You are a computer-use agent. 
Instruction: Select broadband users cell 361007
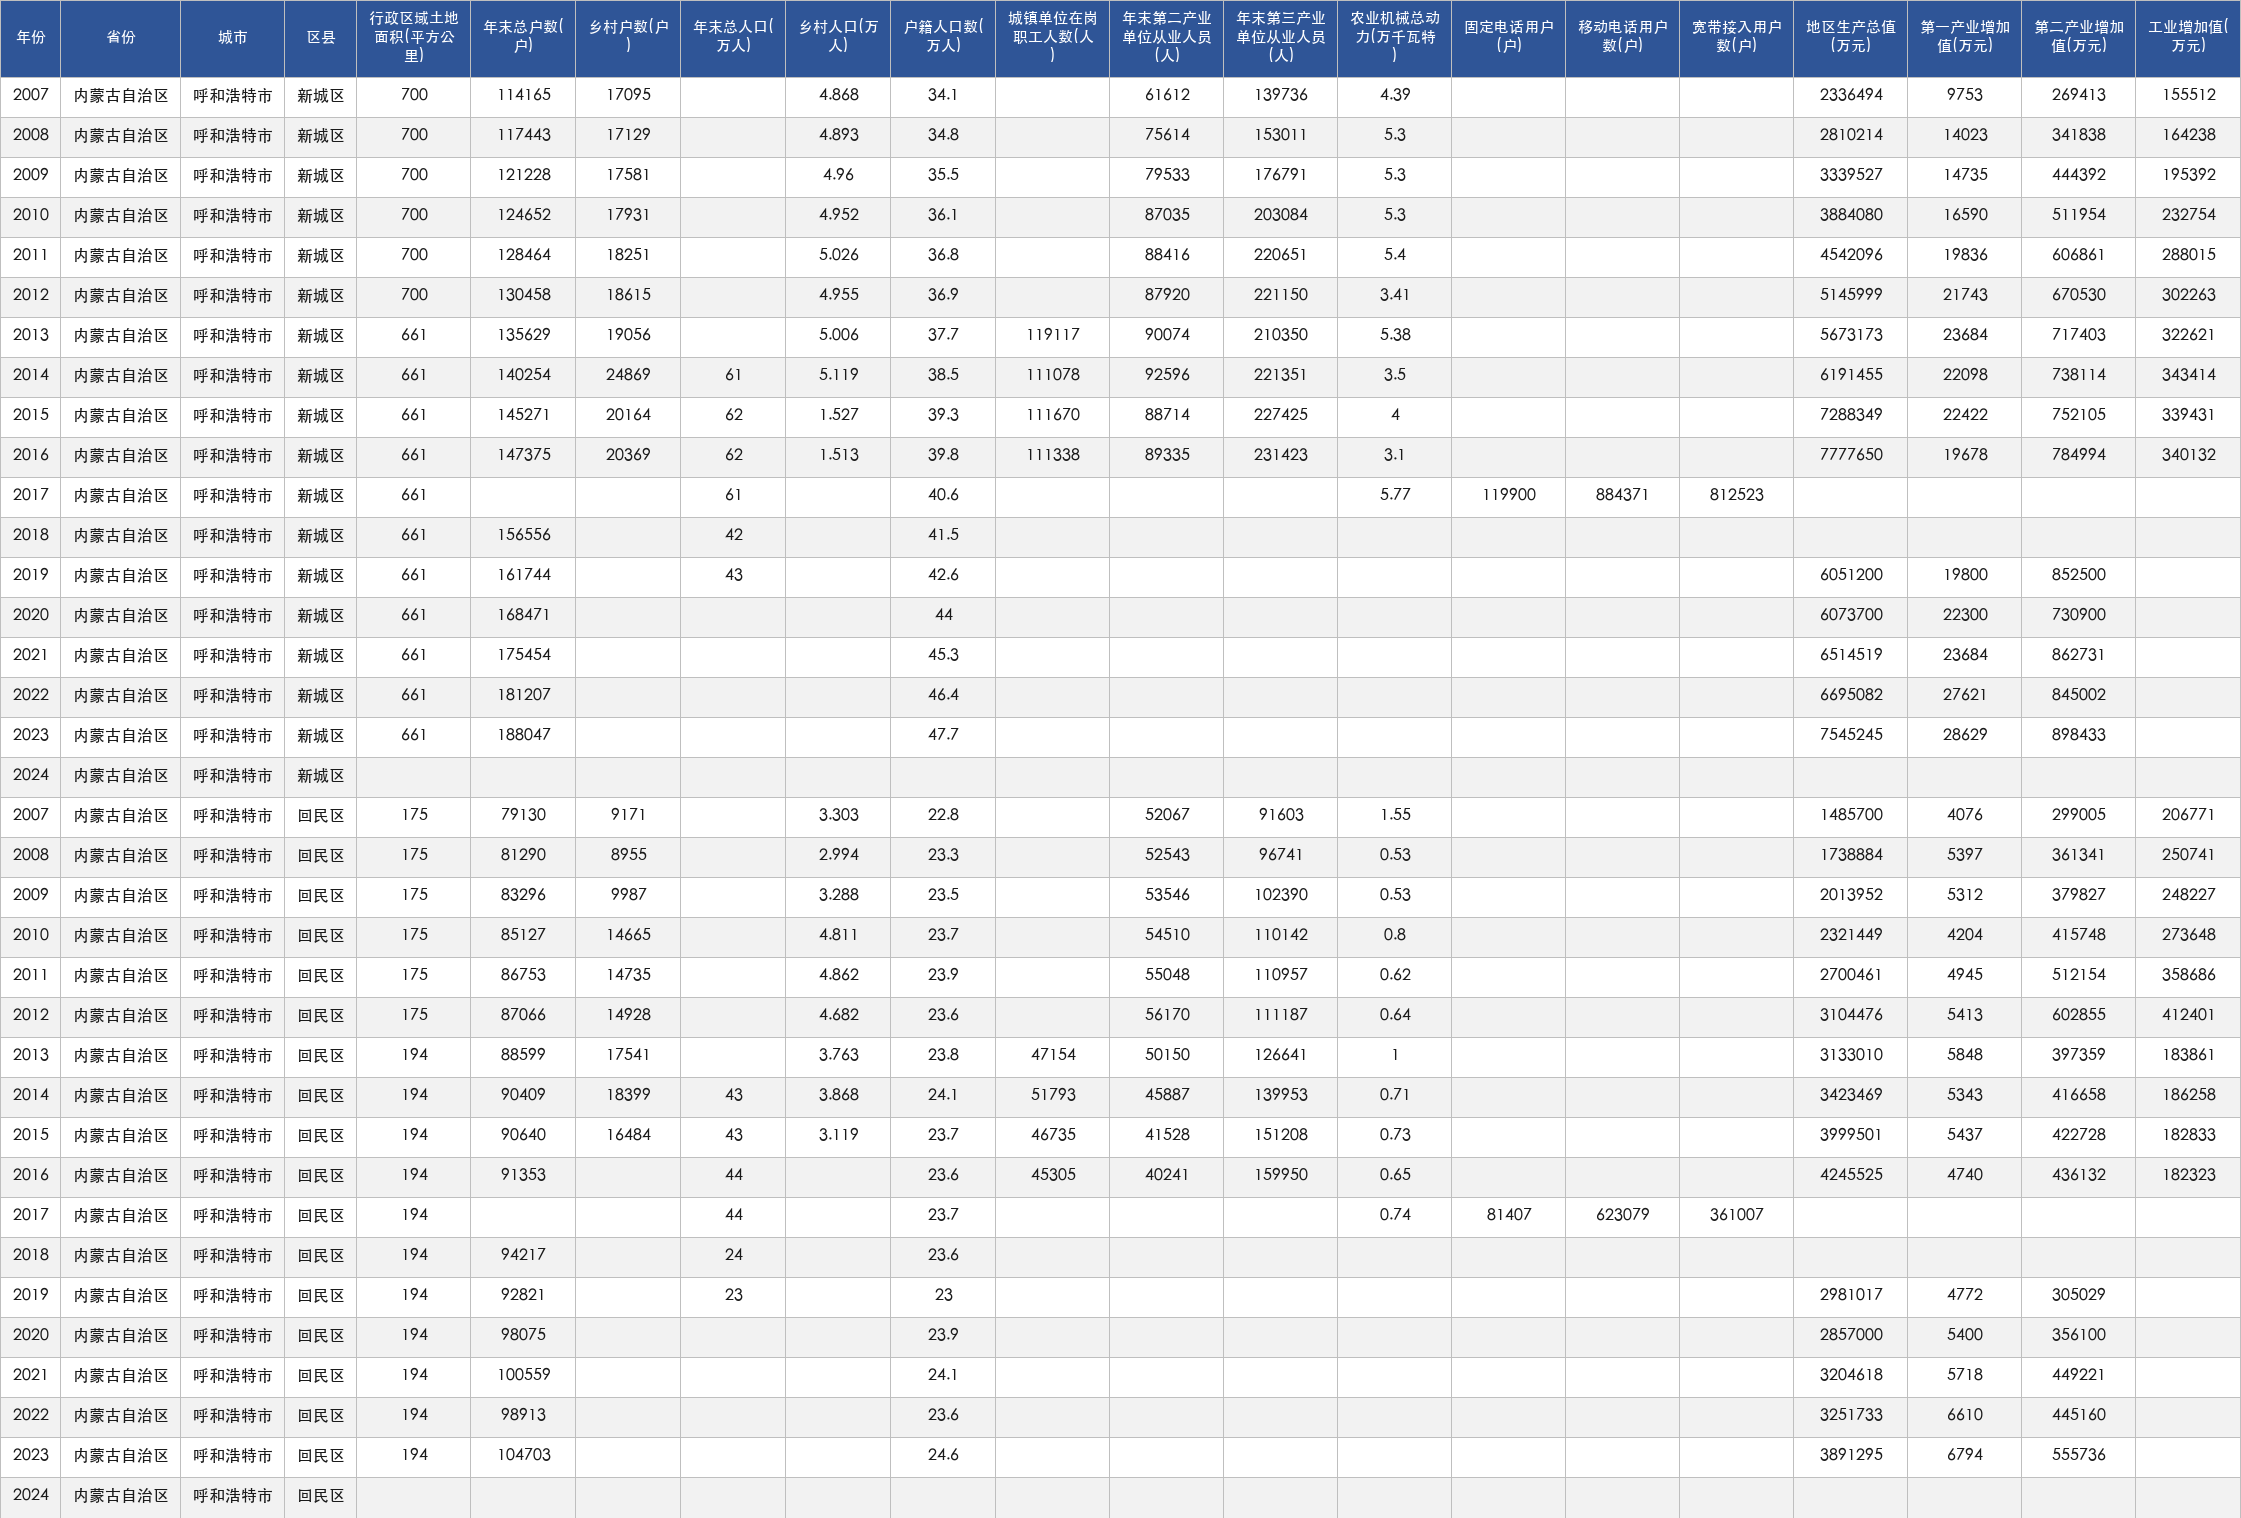point(1736,1216)
